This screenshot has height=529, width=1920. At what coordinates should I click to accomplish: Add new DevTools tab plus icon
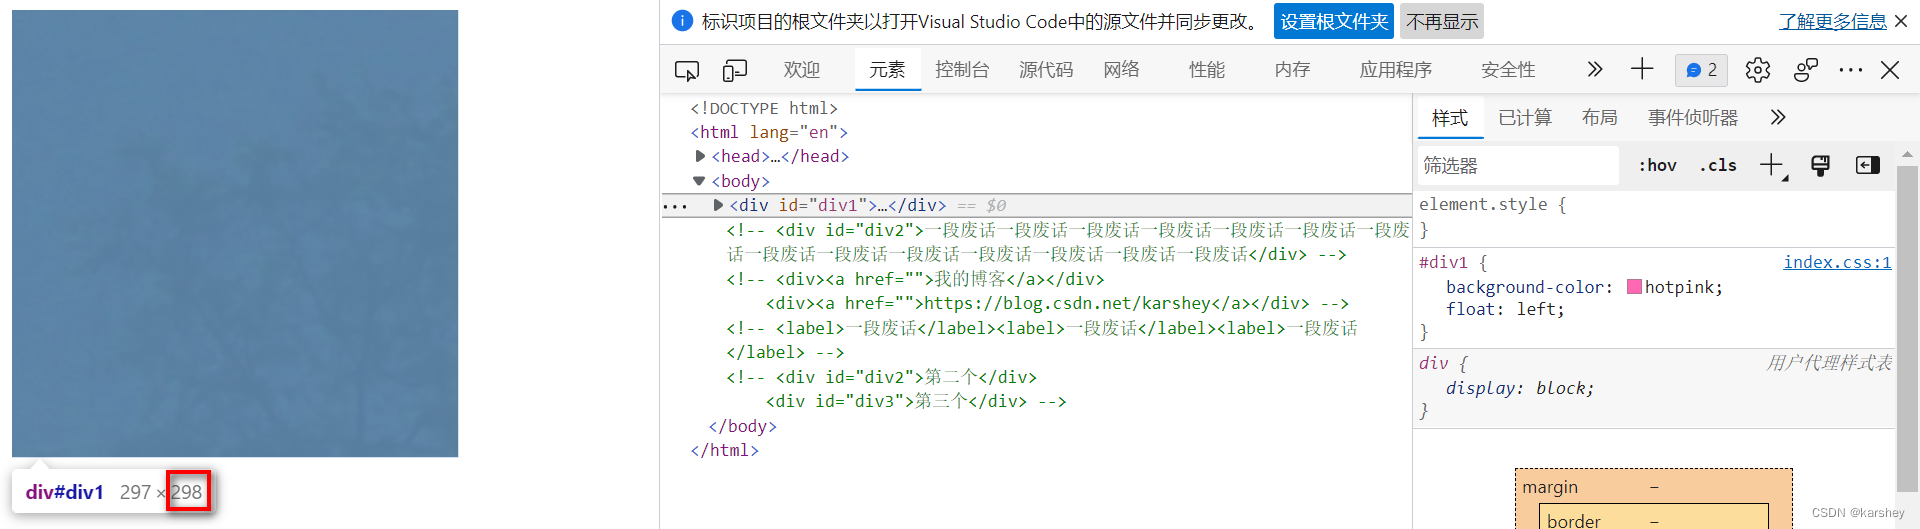tap(1642, 69)
